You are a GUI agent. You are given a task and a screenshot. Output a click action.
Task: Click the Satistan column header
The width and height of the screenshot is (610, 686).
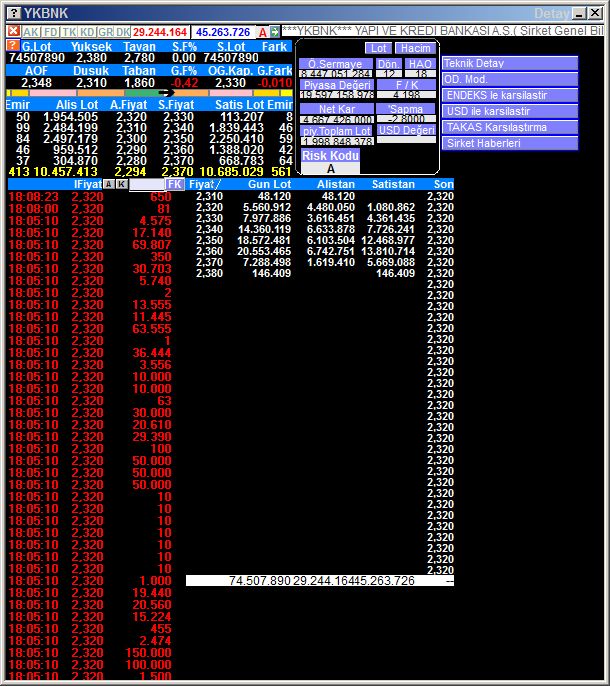click(393, 184)
